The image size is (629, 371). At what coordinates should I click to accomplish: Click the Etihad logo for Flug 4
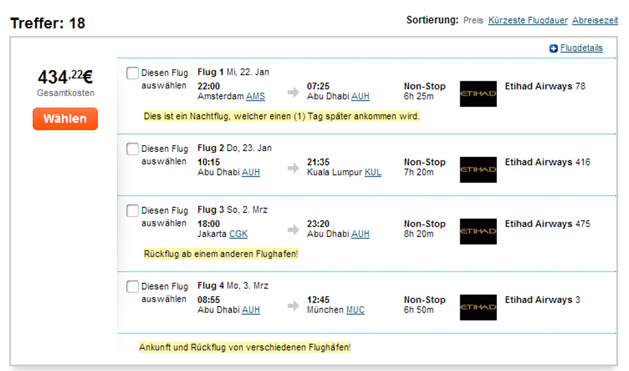(478, 307)
